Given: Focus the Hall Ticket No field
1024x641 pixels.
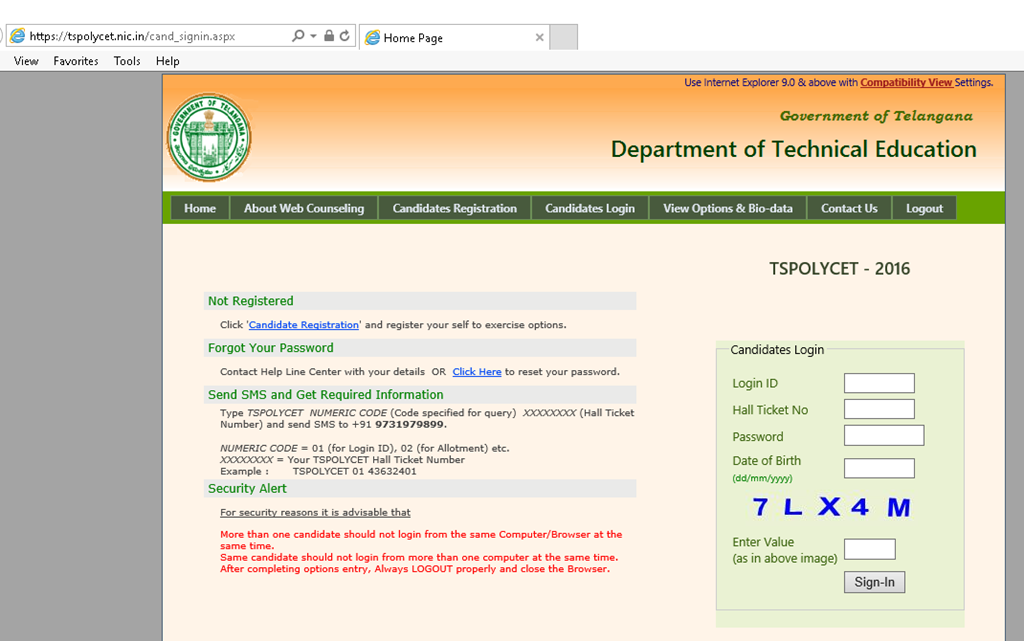Looking at the screenshot, I should (x=879, y=409).
